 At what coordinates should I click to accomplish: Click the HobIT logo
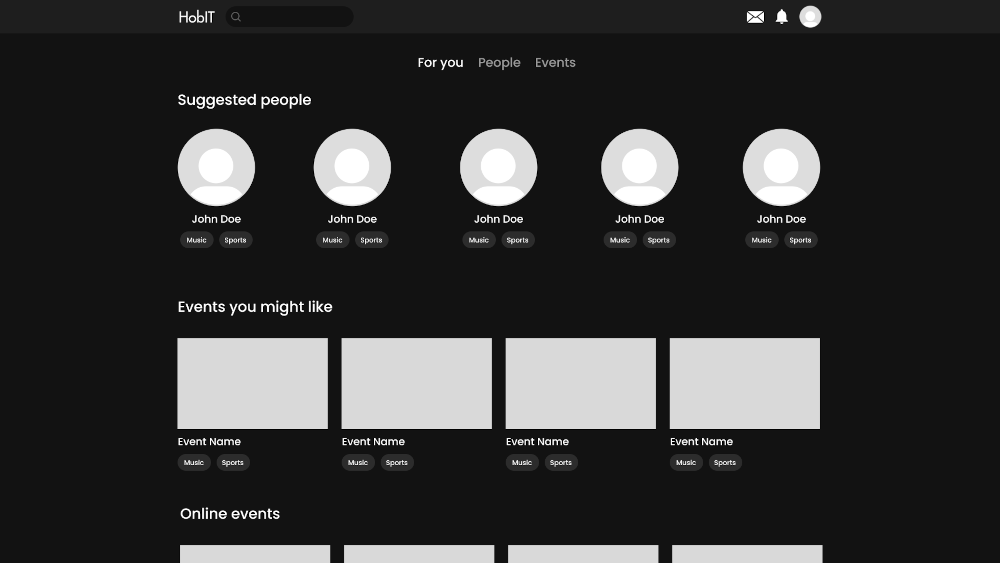pos(196,17)
